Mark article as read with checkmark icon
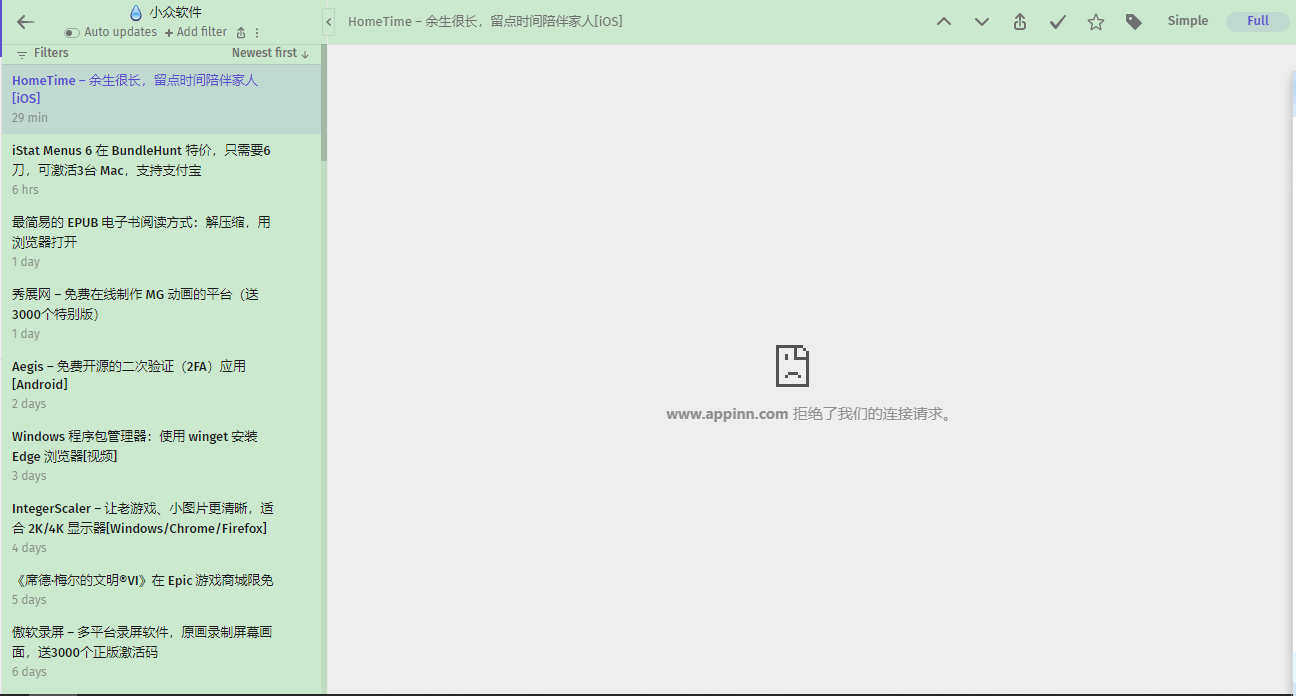 coord(1057,22)
